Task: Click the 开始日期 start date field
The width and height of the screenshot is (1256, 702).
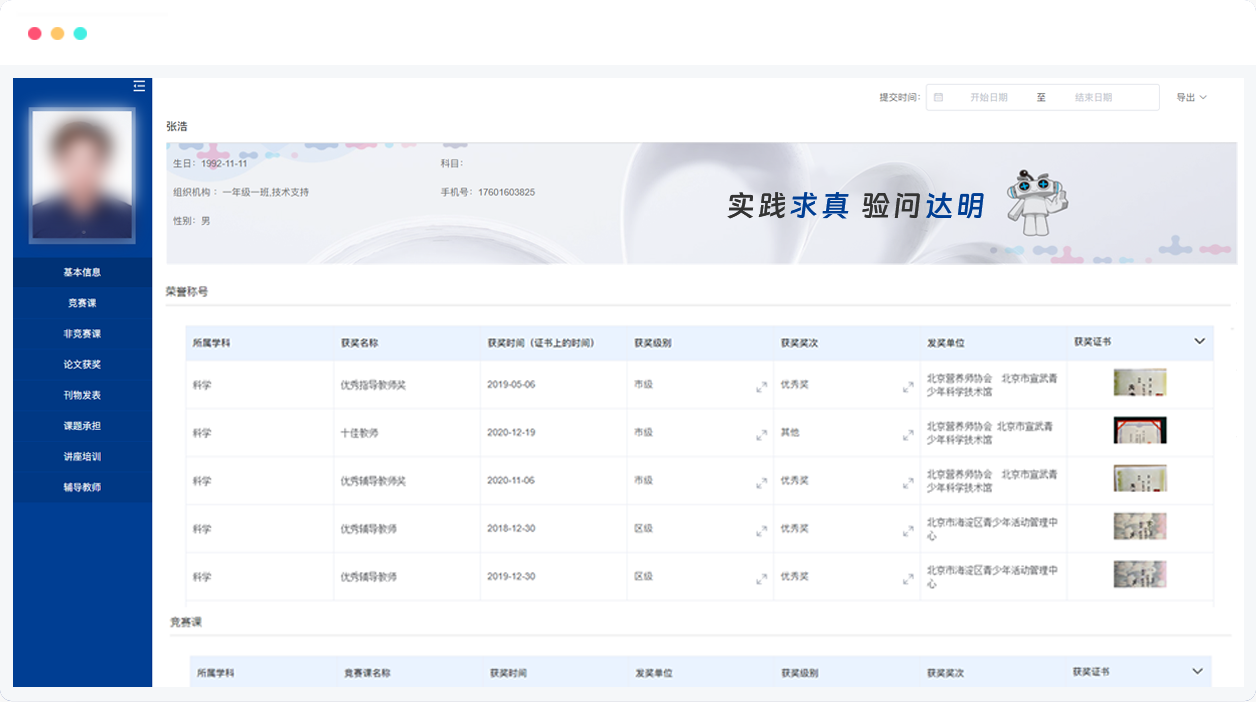Action: (x=988, y=97)
